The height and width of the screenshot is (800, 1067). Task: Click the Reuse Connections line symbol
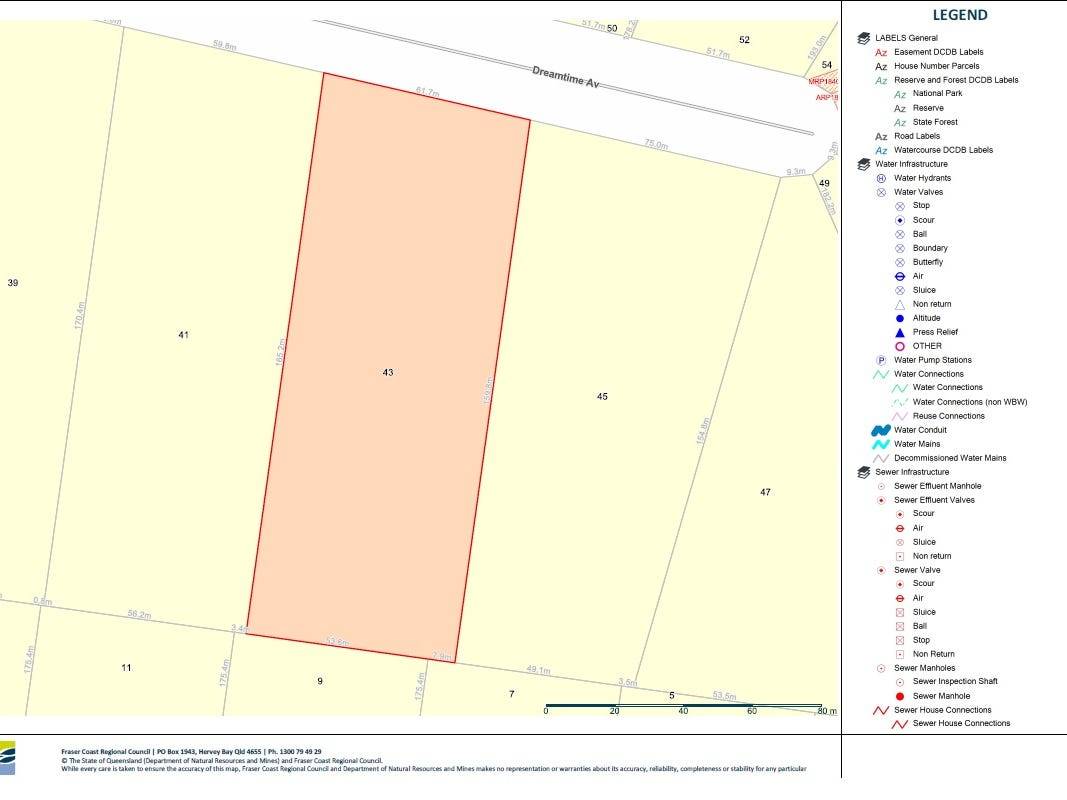[900, 416]
